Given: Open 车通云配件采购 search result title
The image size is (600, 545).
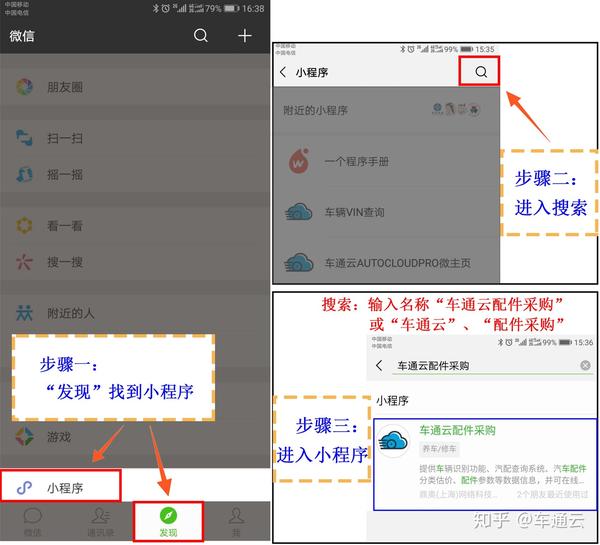Looking at the screenshot, I should tap(457, 430).
